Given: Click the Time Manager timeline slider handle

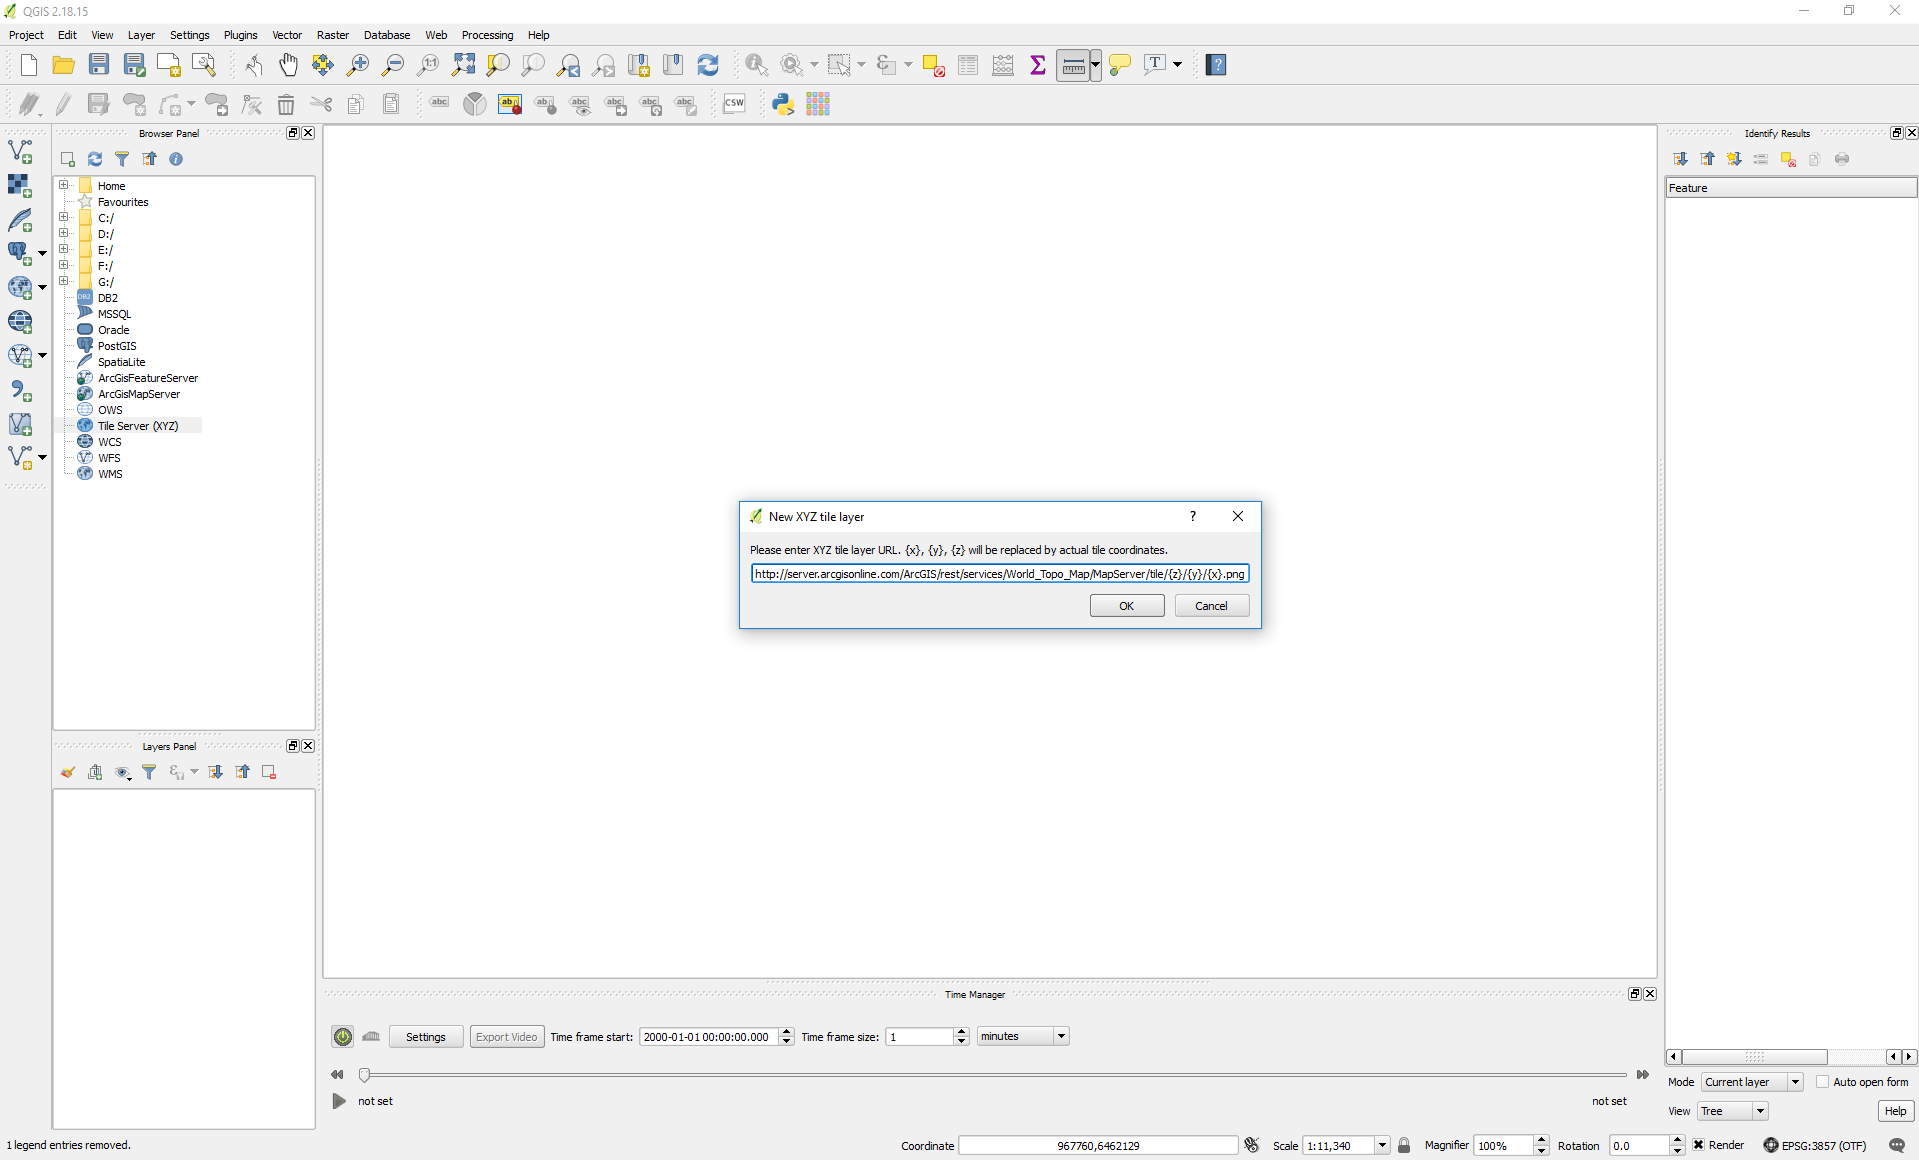Looking at the screenshot, I should coord(364,1075).
